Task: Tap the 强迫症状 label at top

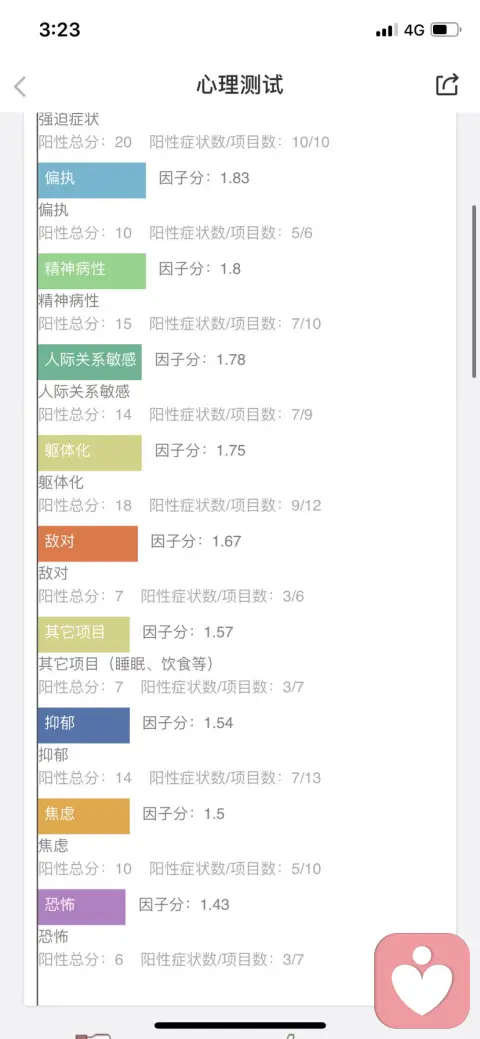Action: click(69, 120)
